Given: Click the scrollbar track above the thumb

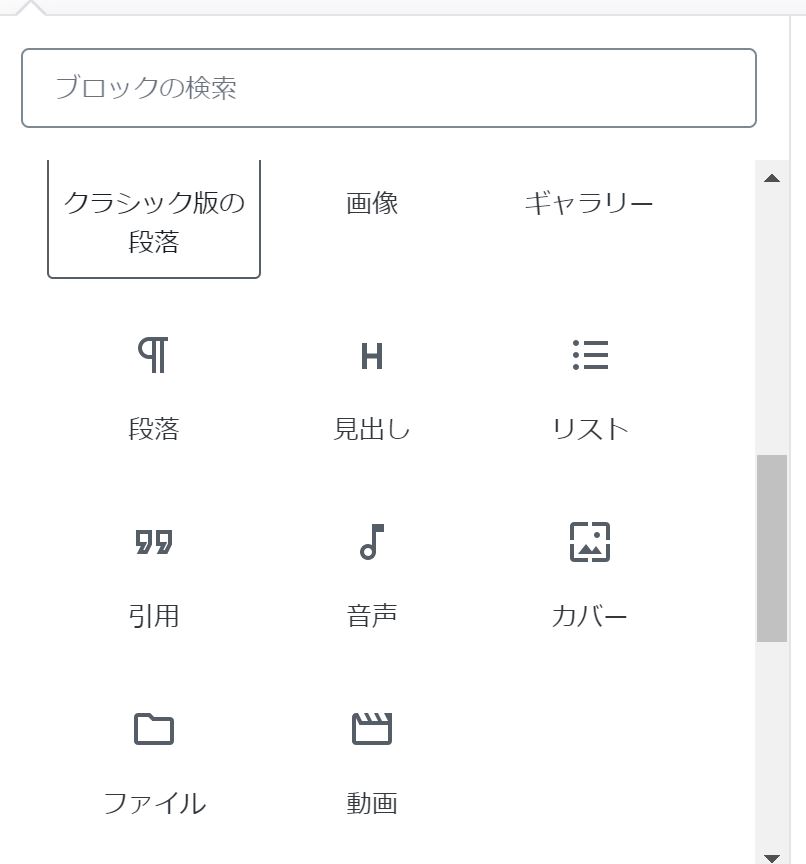Looking at the screenshot, I should pos(771,320).
